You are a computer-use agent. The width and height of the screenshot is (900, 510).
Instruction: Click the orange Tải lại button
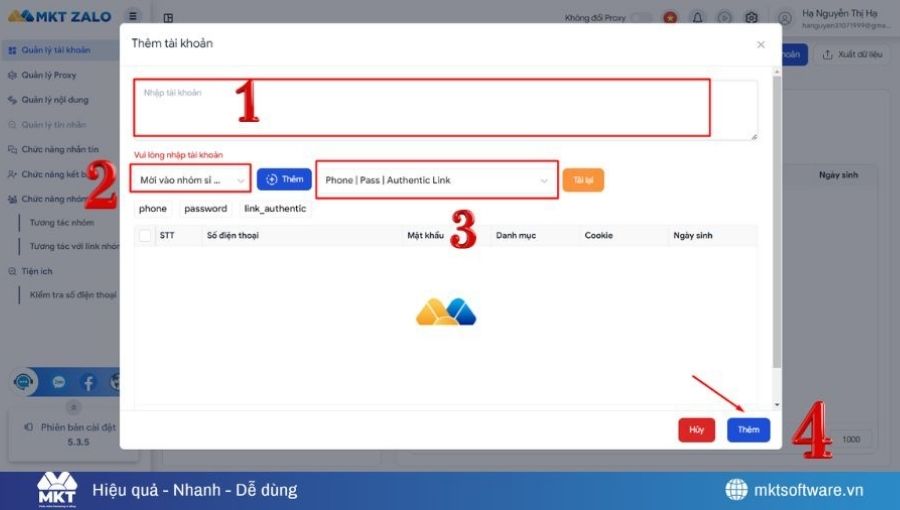coord(583,180)
